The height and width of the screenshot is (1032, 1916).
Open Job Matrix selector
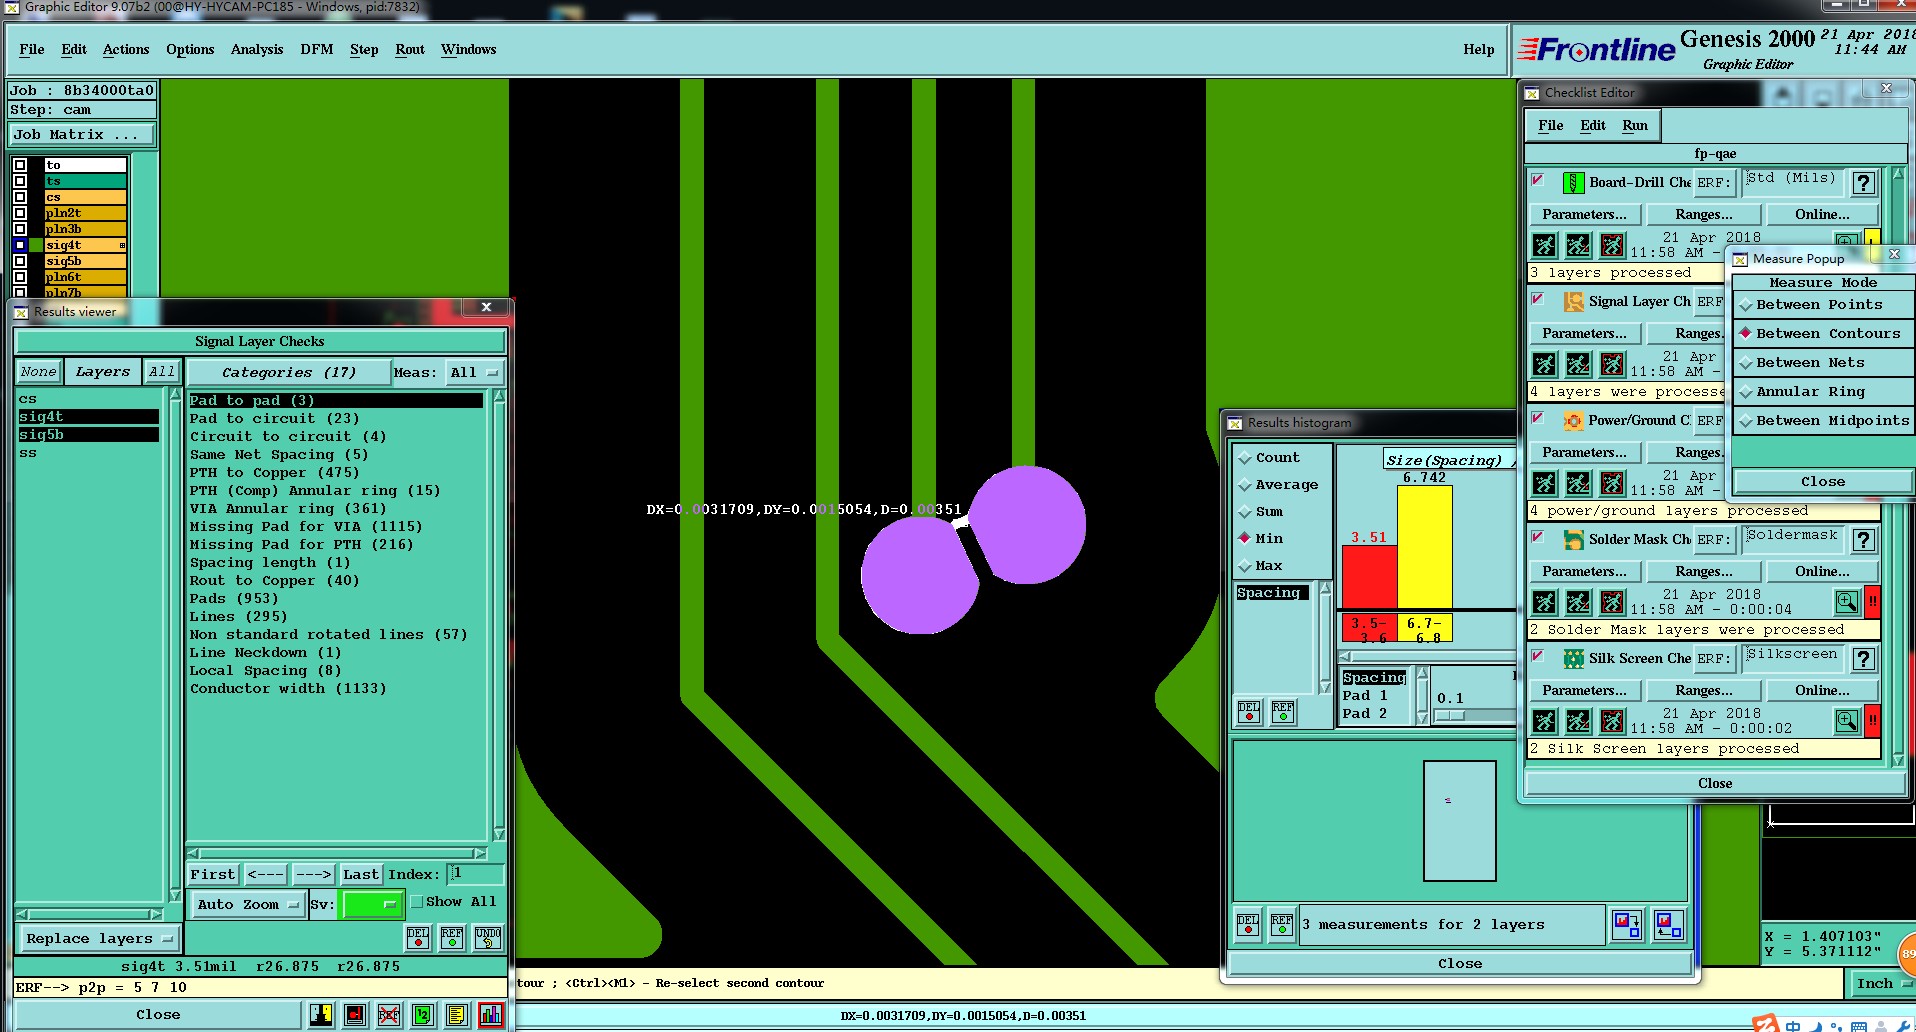point(82,134)
